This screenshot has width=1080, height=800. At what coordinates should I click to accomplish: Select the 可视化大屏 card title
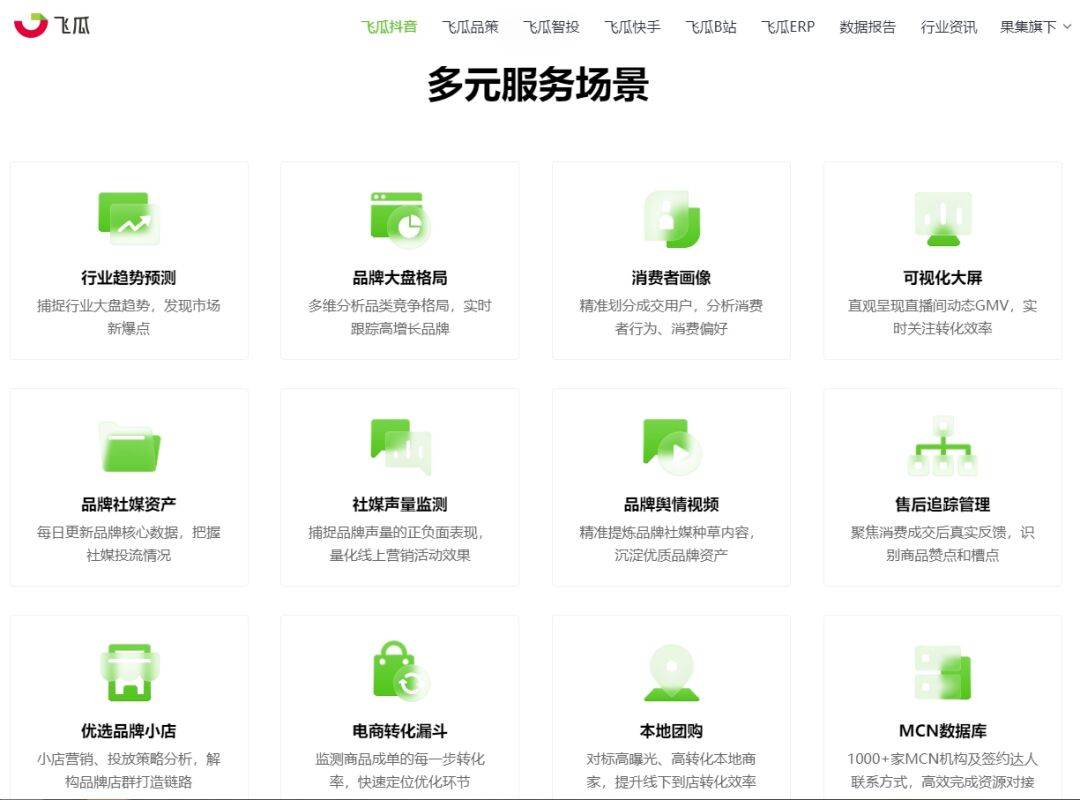coord(943,278)
